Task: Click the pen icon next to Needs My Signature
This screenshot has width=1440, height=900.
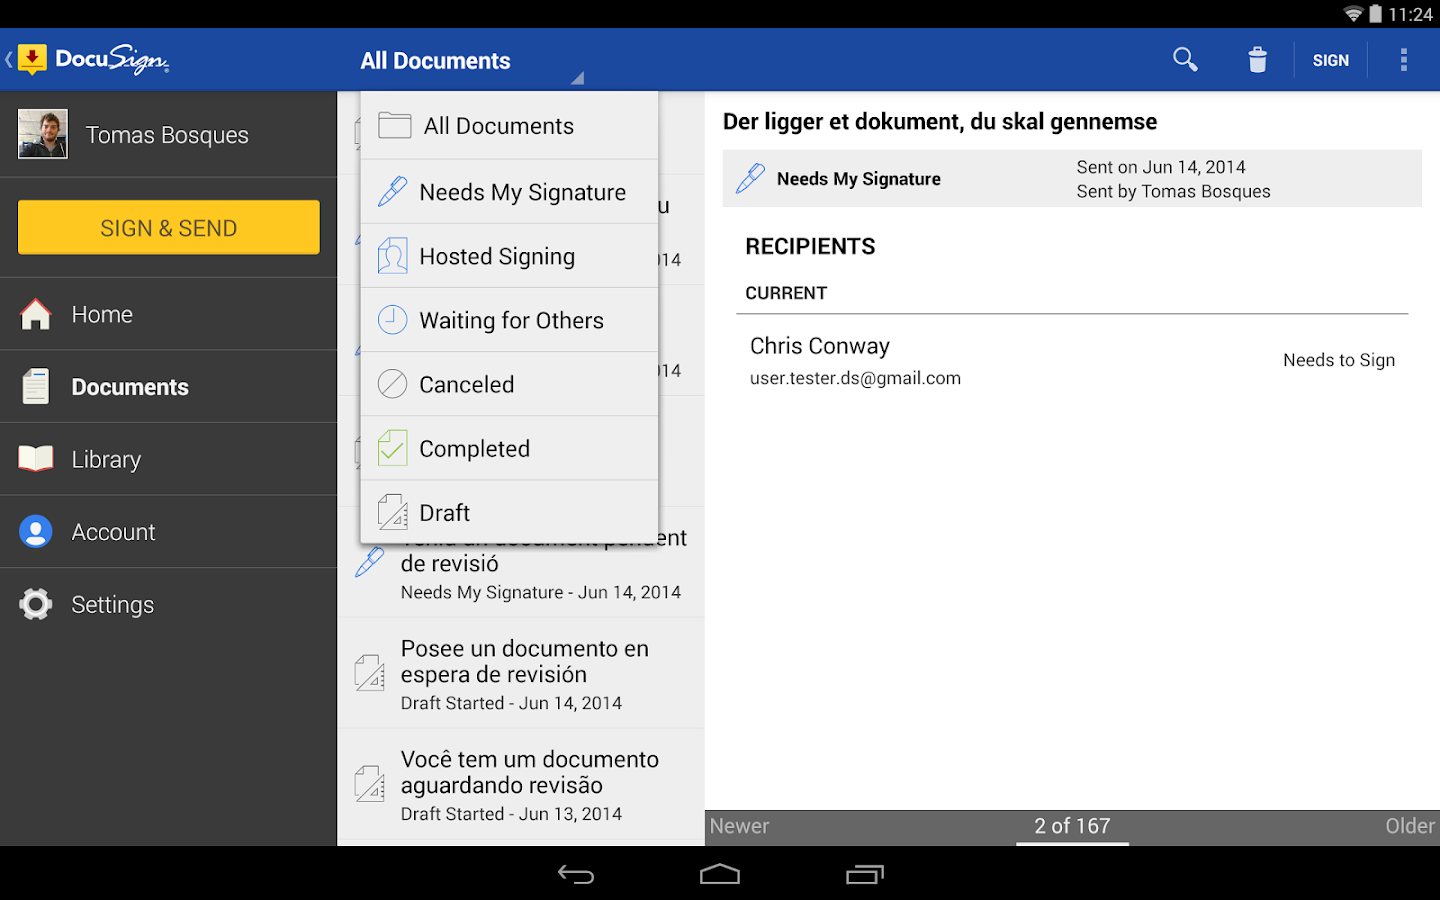Action: point(749,177)
